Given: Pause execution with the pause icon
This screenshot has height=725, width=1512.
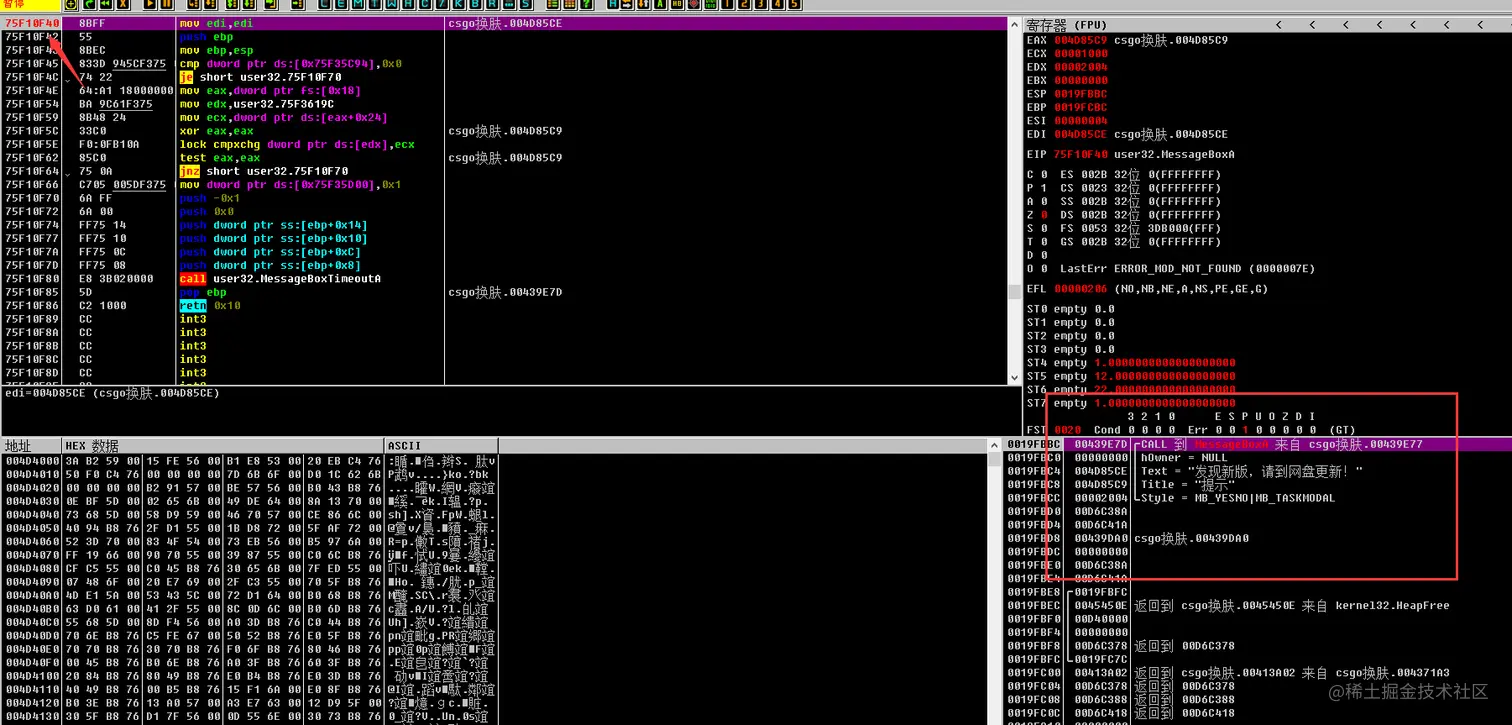Looking at the screenshot, I should 167,5.
